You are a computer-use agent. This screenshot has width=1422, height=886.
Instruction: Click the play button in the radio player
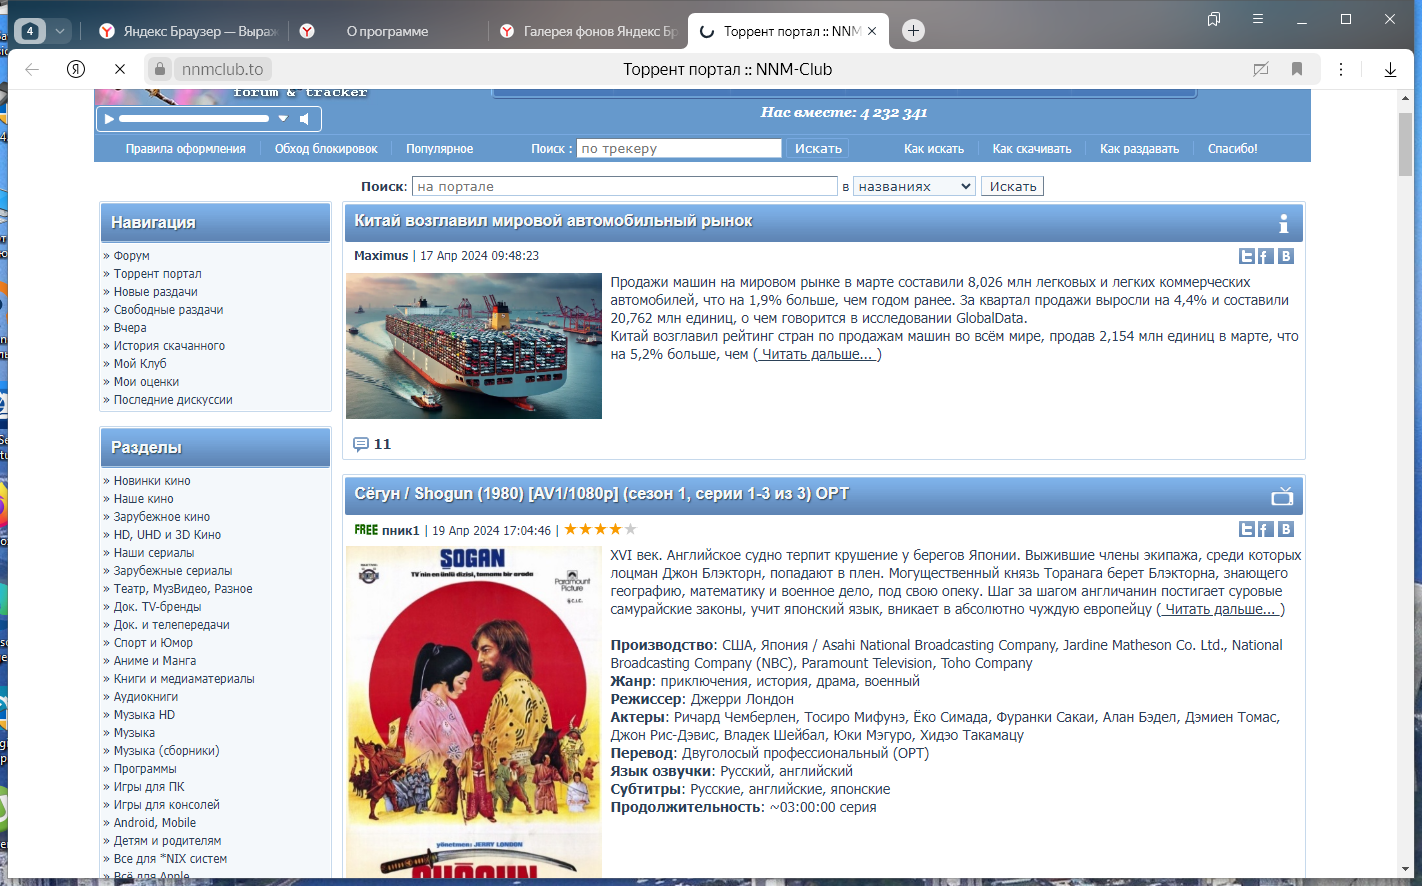pyautogui.click(x=108, y=119)
